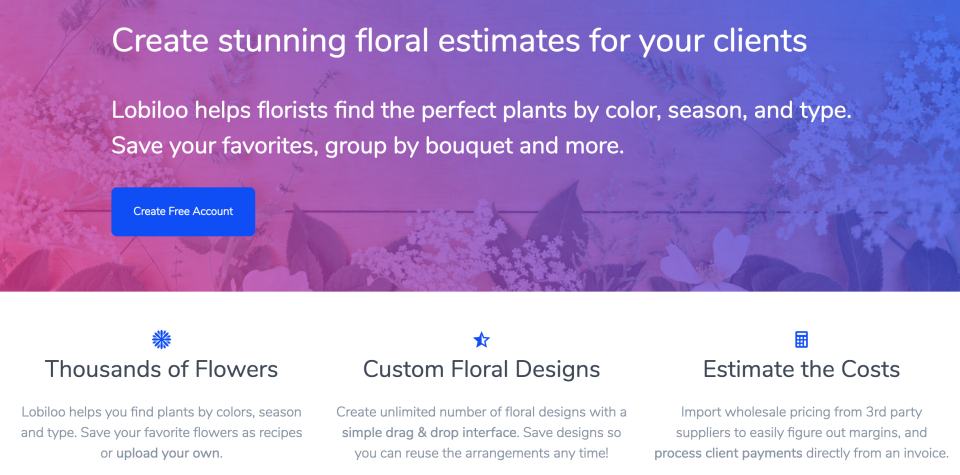Click the "Create unlimited number of floral designs" sentence
This screenshot has width=960, height=475.
481,412
